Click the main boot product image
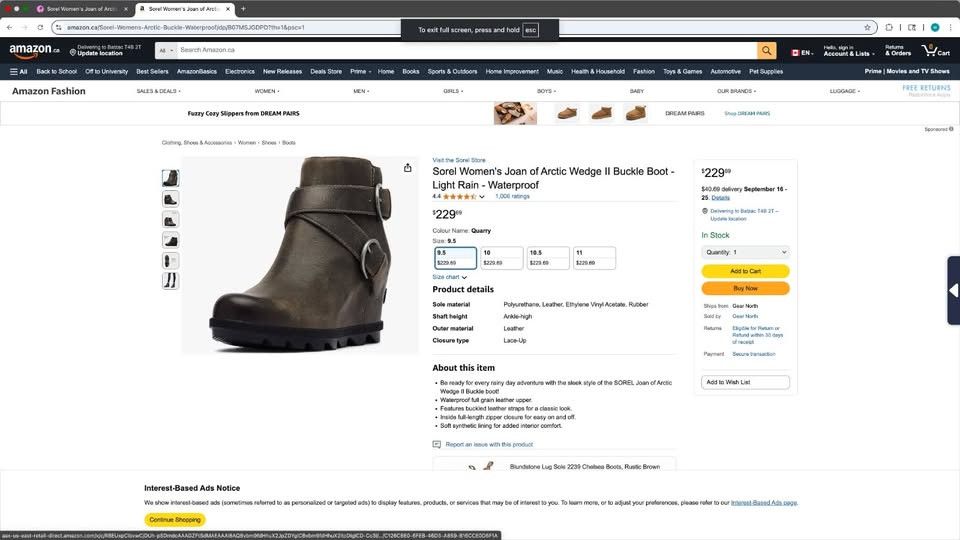This screenshot has height=540, width=960. coord(300,255)
